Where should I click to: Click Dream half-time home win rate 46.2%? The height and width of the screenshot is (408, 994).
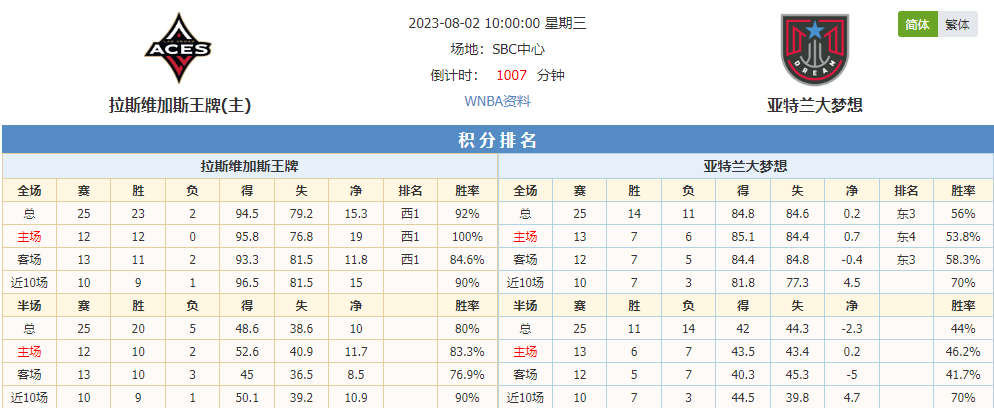click(963, 352)
